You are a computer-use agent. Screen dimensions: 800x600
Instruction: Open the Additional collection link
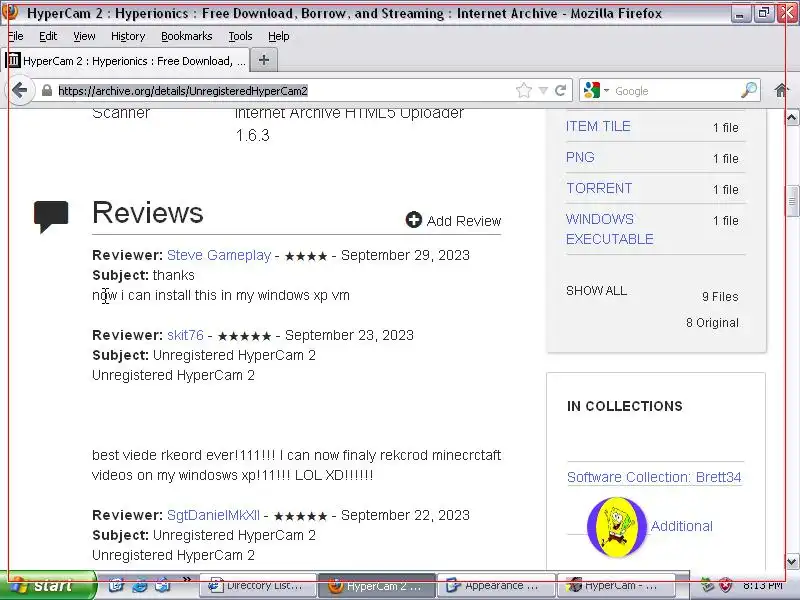point(682,526)
